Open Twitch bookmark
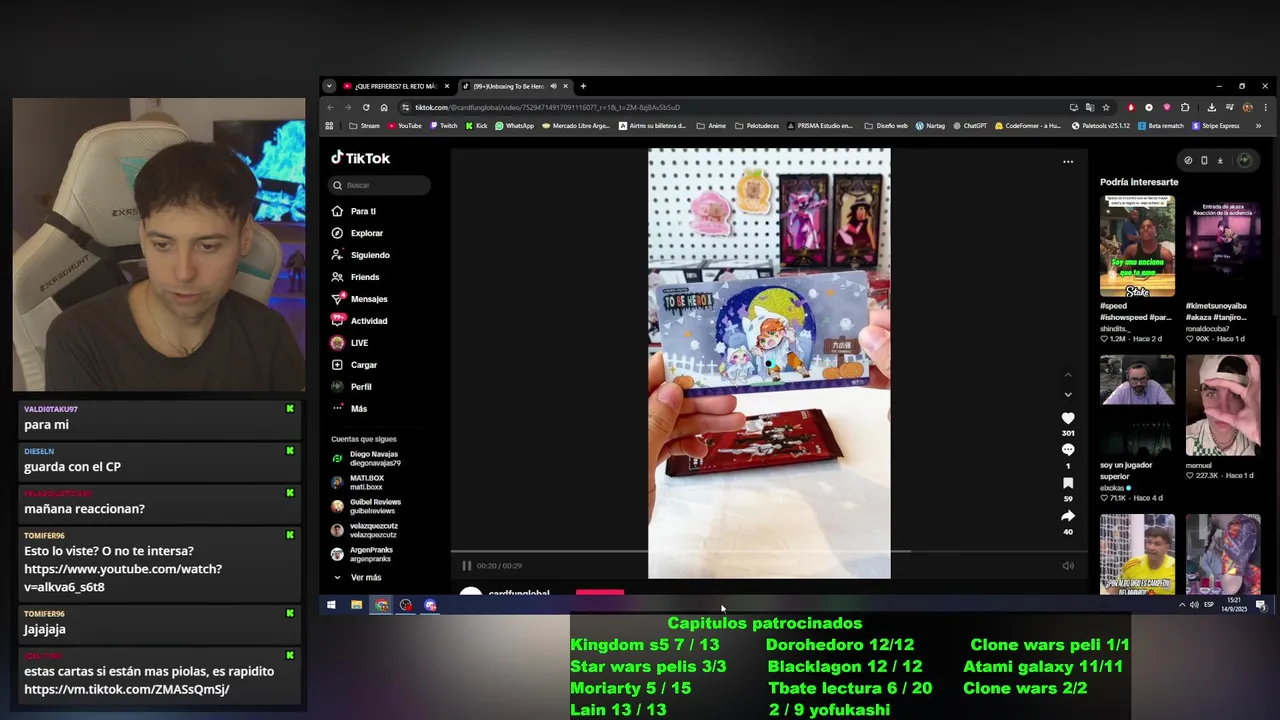 [443, 126]
